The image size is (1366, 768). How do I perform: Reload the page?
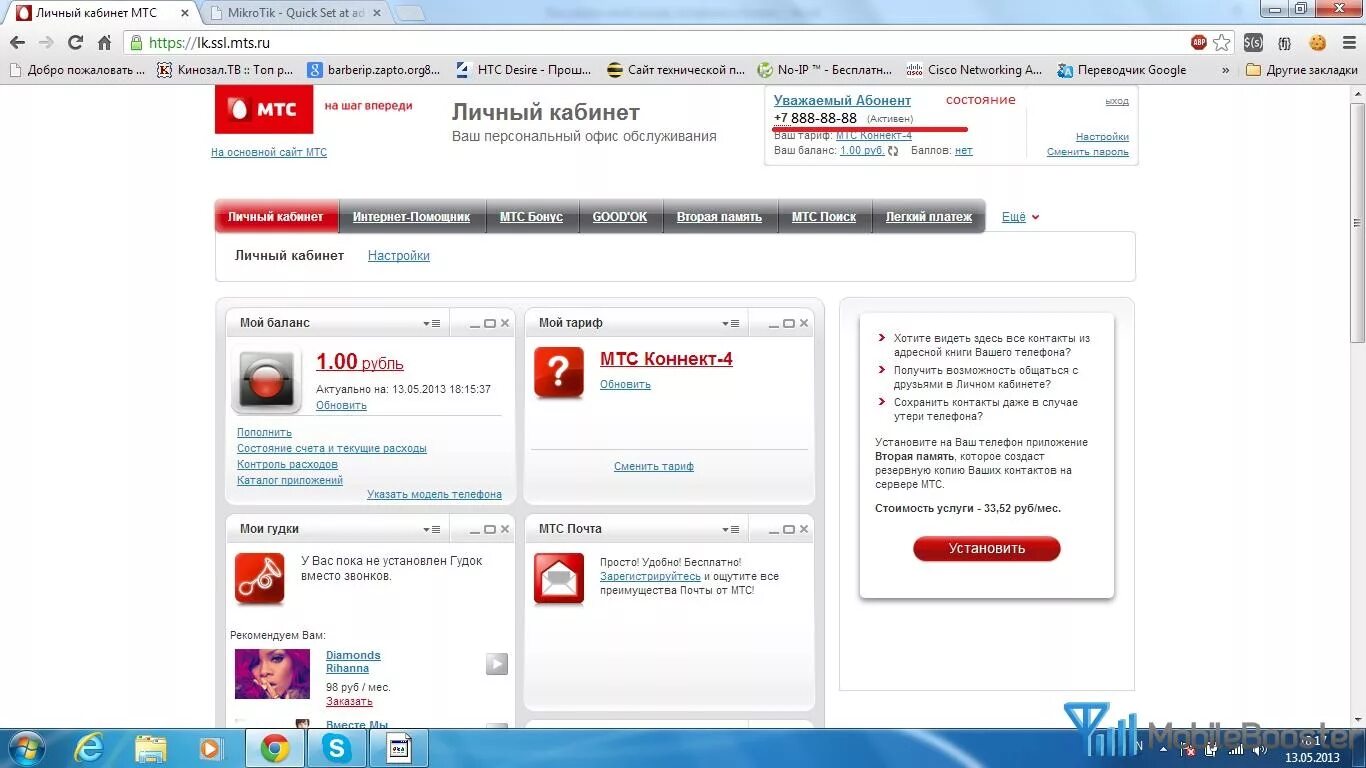(75, 43)
